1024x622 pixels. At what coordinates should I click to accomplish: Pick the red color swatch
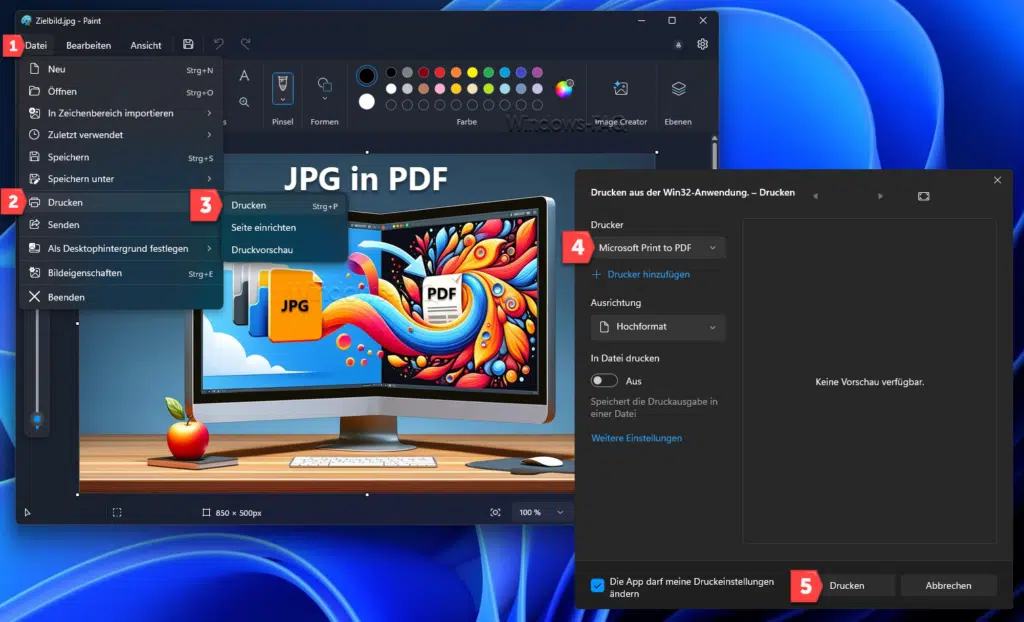coord(423,72)
